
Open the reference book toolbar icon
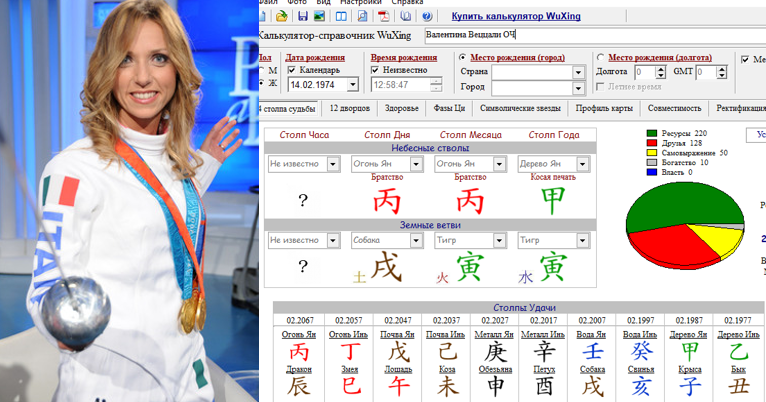[405, 16]
